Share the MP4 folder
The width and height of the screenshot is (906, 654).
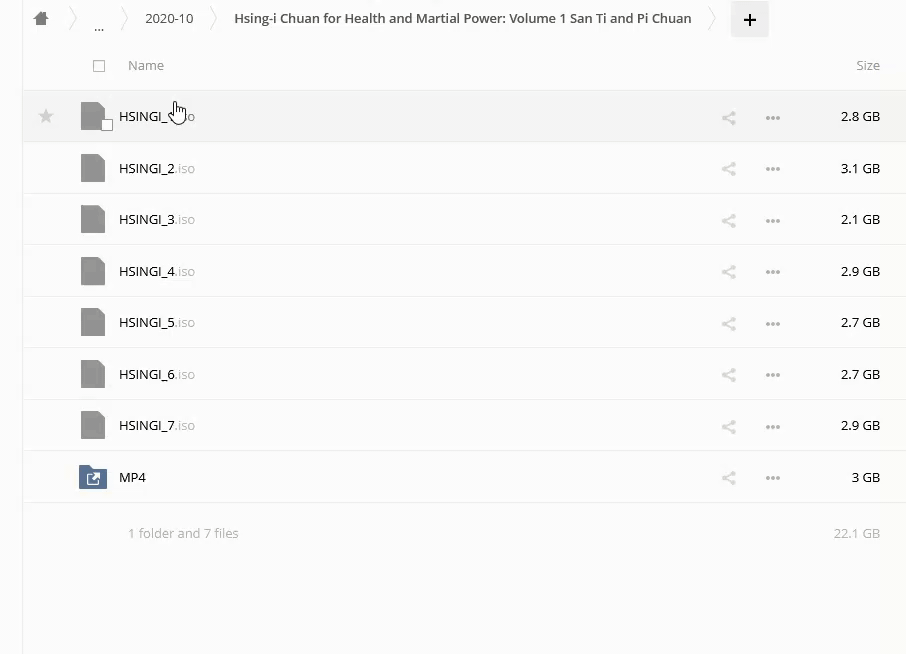(728, 478)
